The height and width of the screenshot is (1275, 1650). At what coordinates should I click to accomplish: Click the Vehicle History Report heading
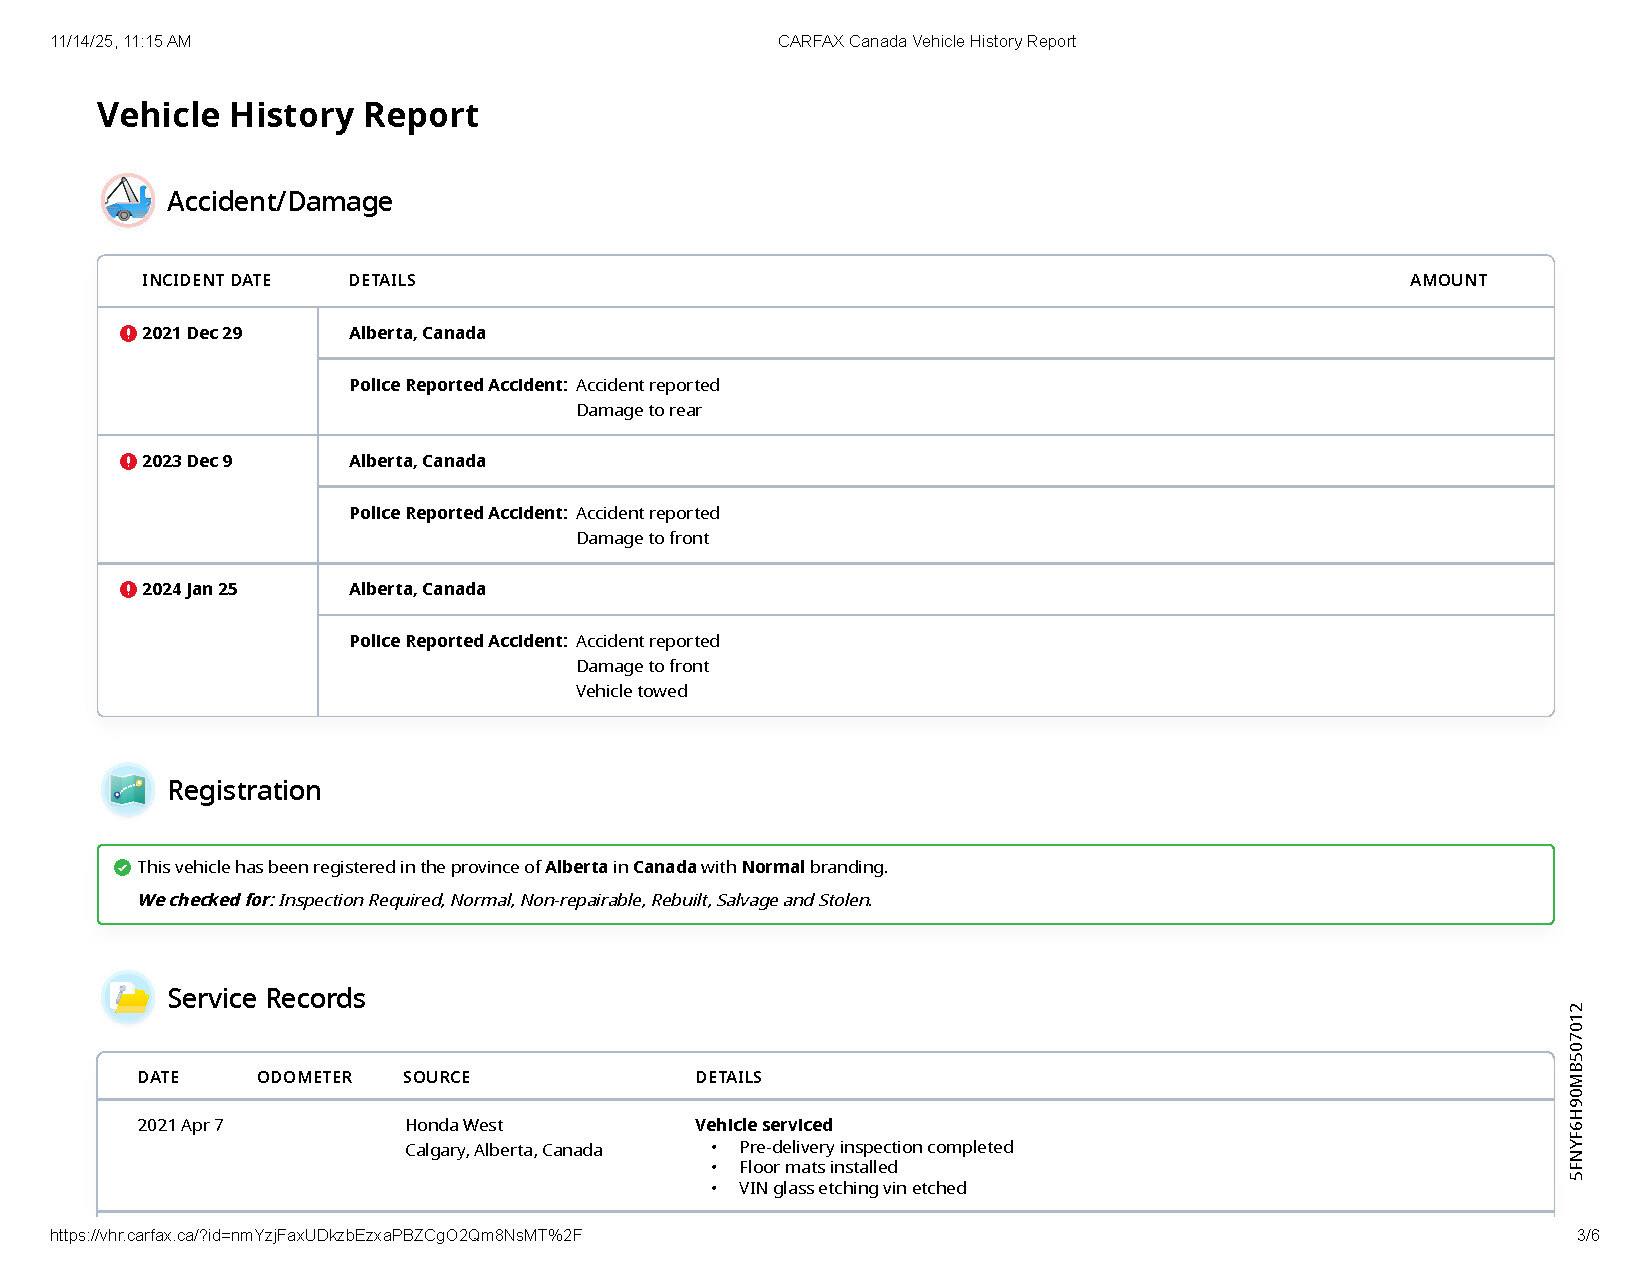click(288, 116)
